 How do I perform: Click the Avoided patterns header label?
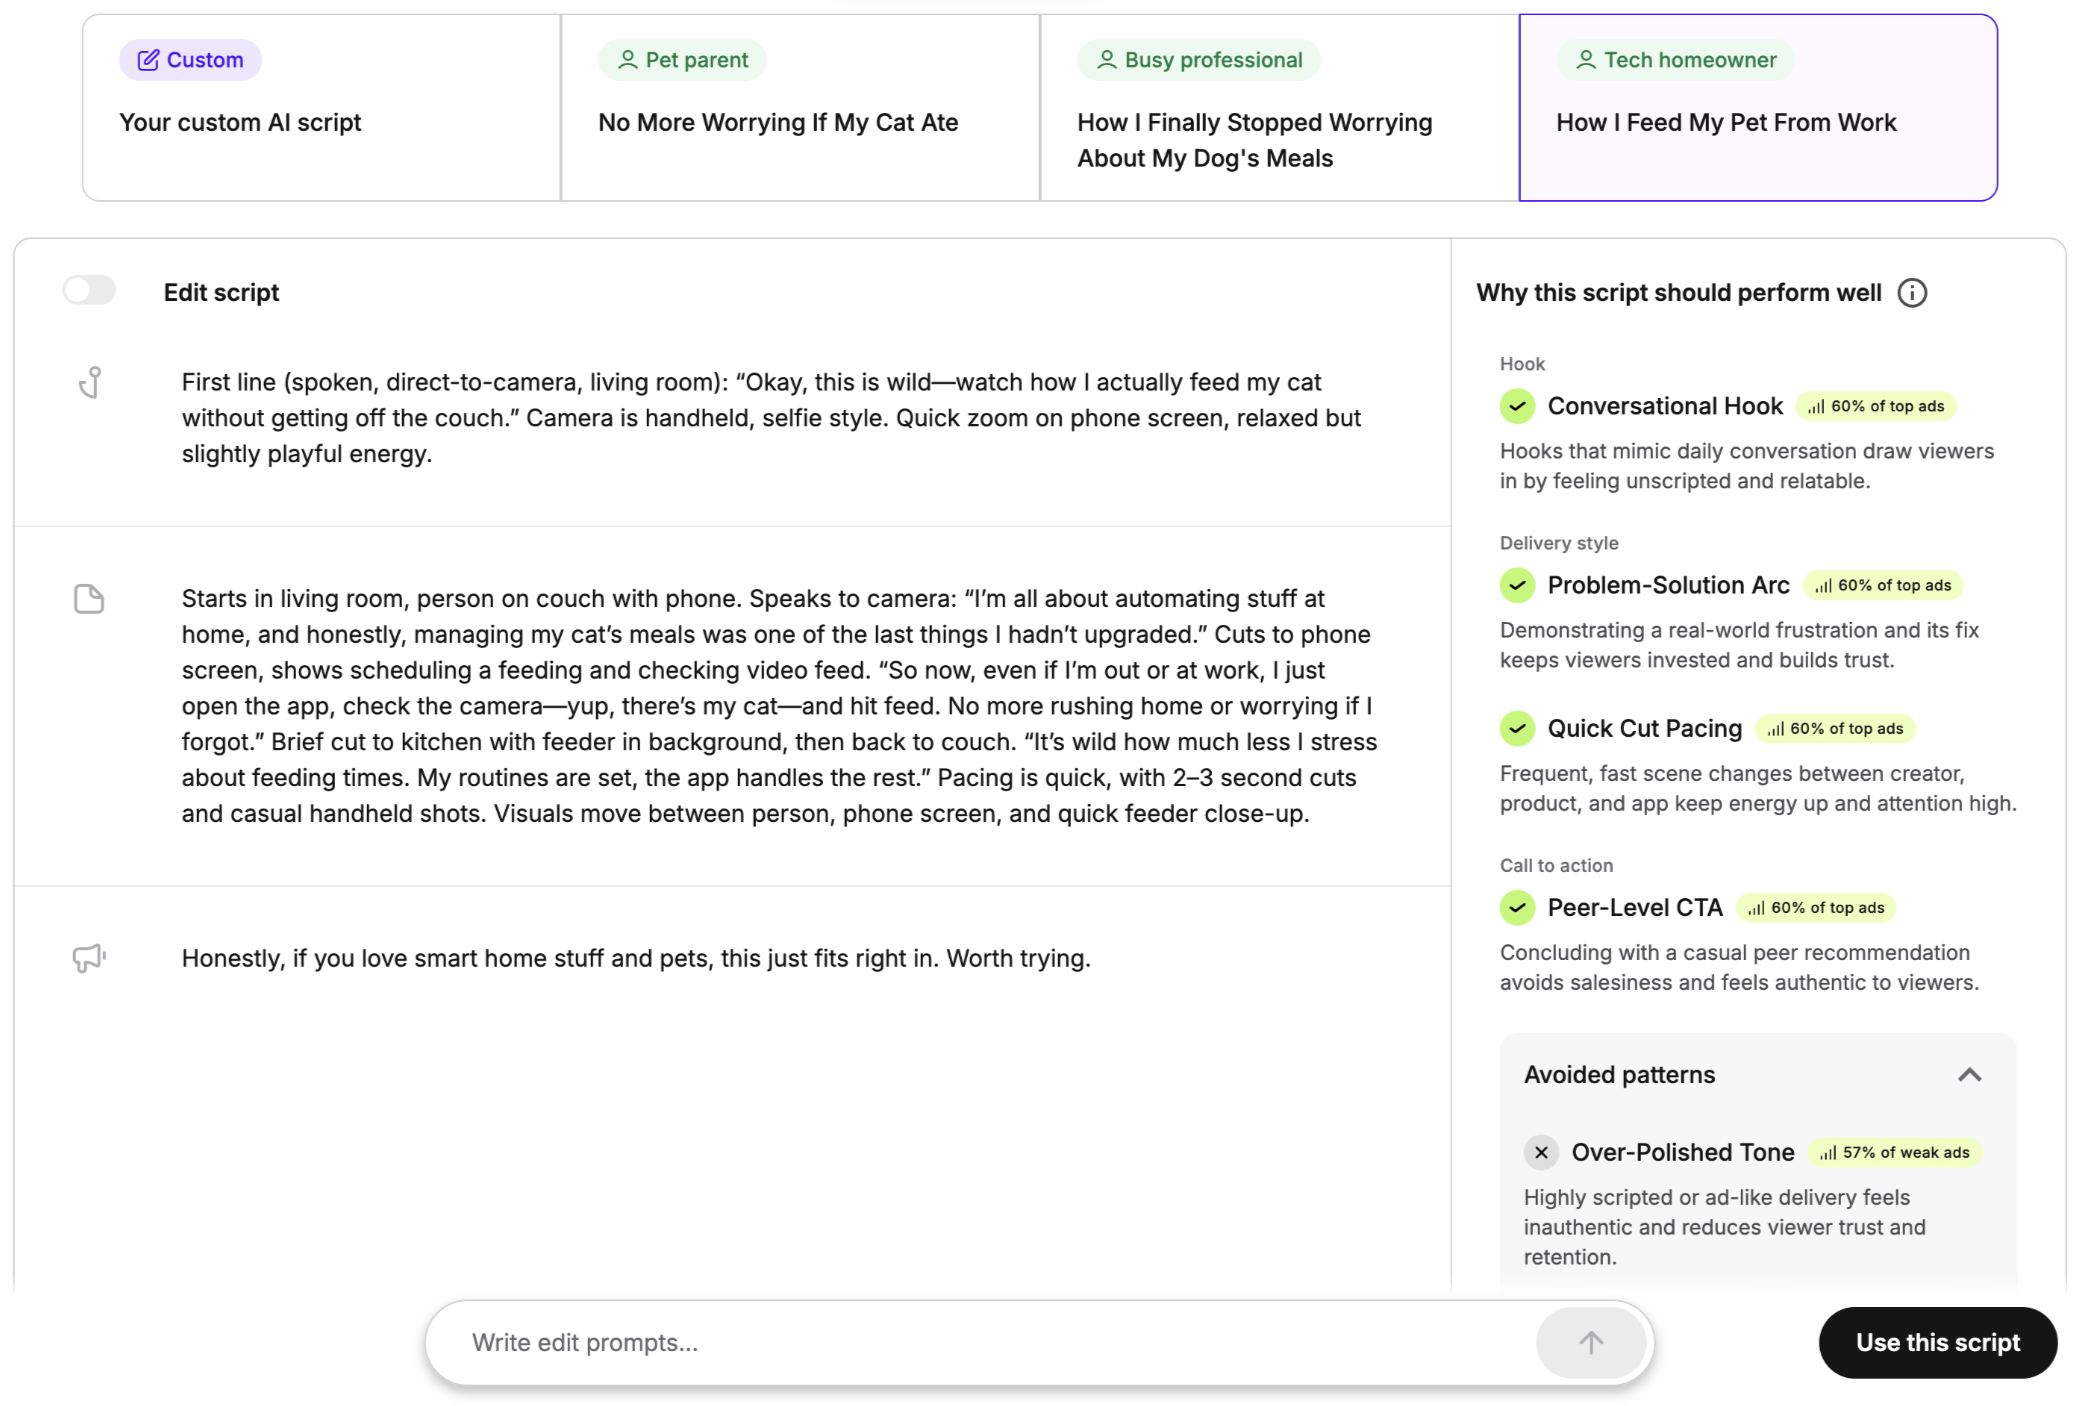coord(1619,1075)
